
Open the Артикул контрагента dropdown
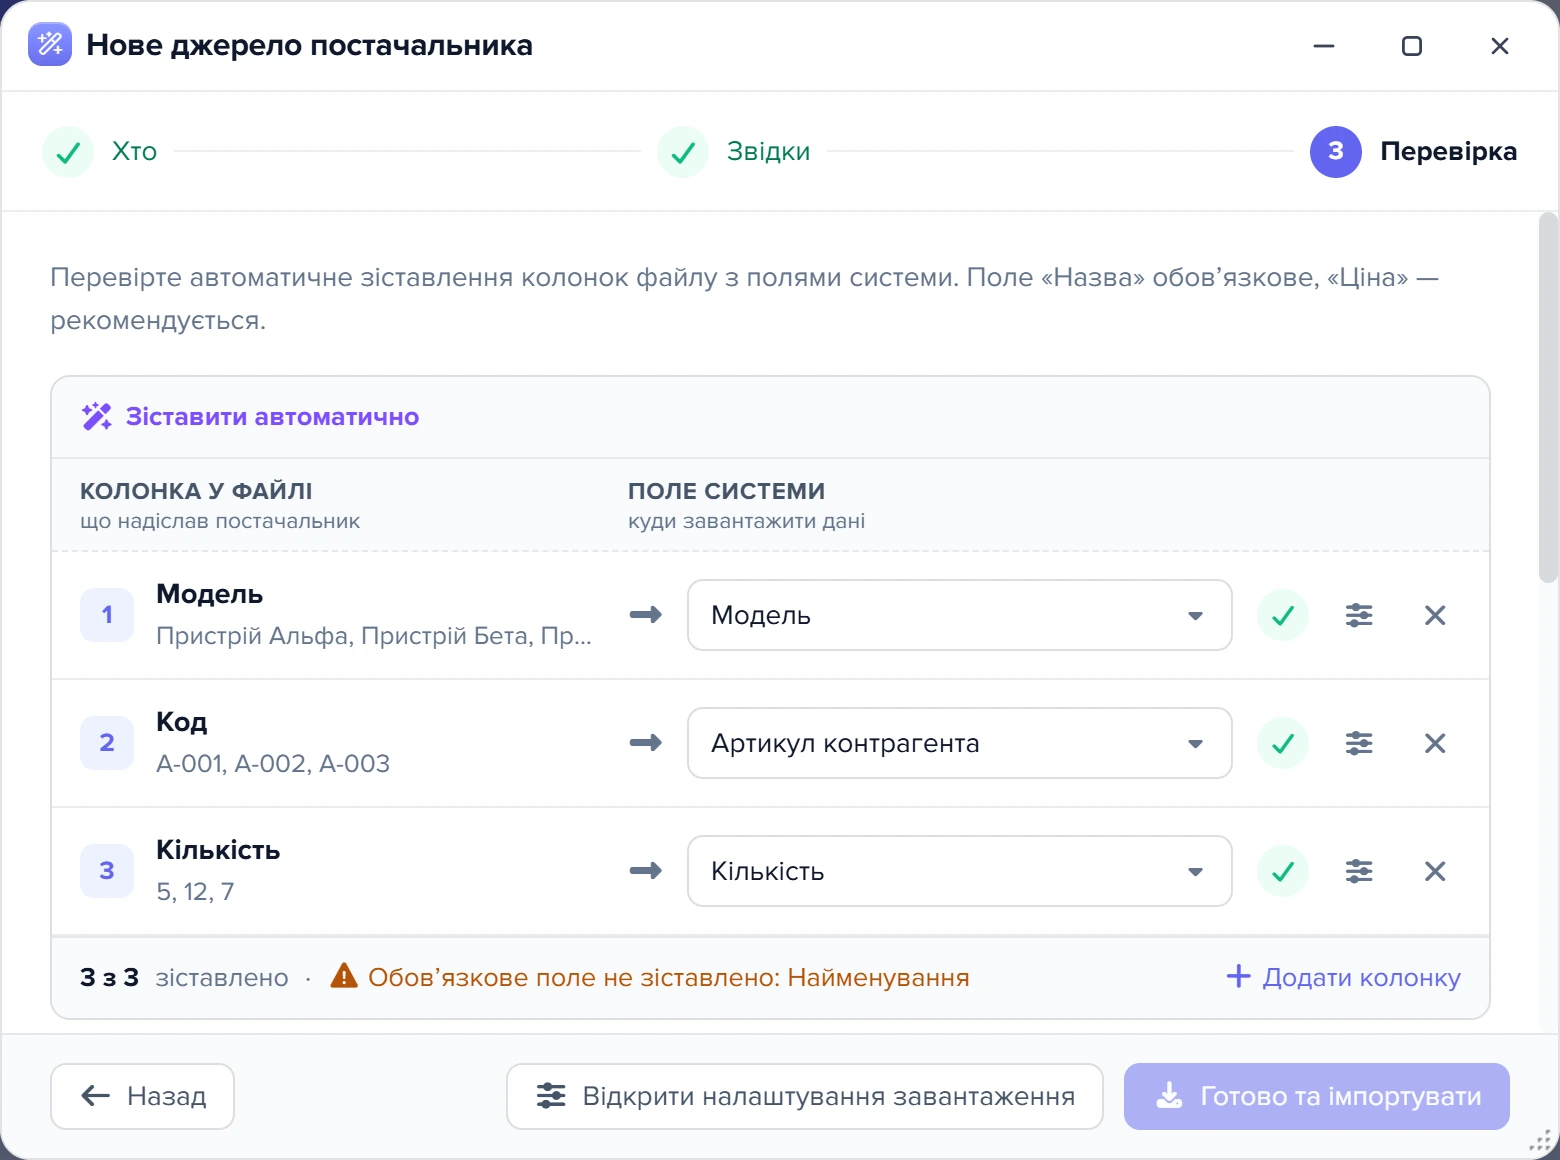(960, 743)
